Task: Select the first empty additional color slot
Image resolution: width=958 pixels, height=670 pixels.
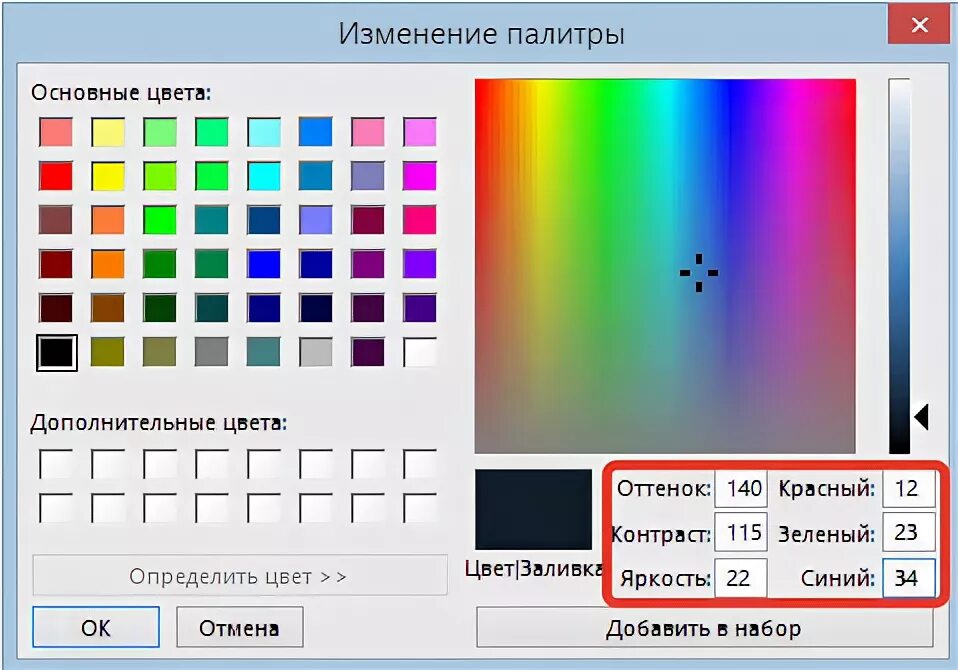Action: click(x=56, y=464)
